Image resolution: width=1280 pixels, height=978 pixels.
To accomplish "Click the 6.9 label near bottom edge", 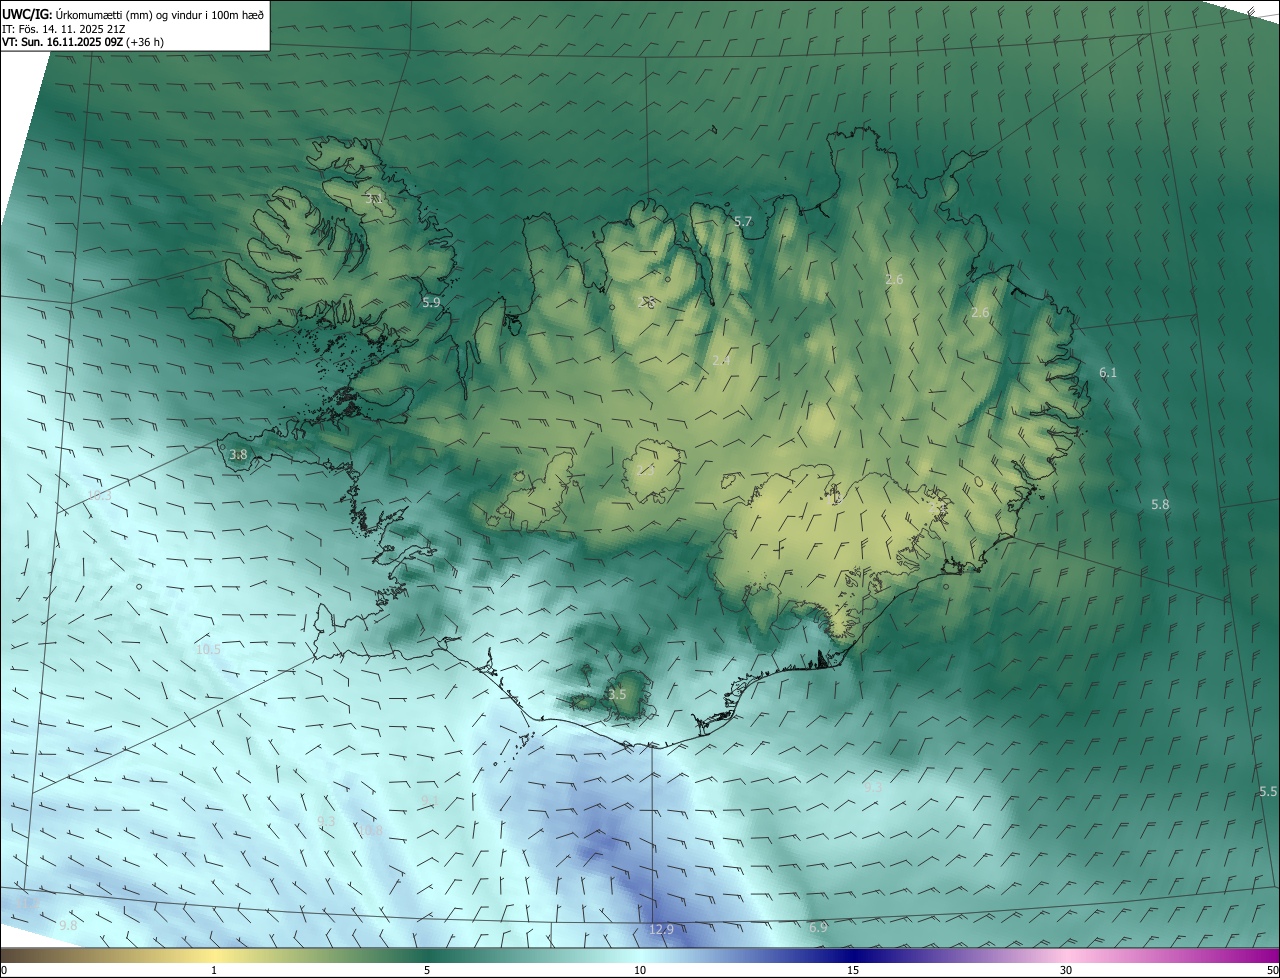I will pos(818,928).
